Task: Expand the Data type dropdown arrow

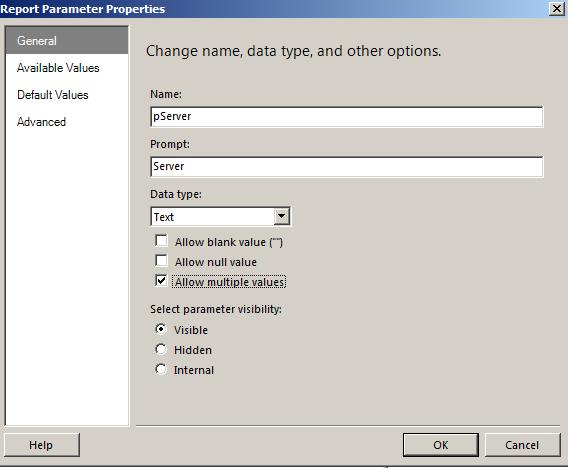Action: coord(281,217)
